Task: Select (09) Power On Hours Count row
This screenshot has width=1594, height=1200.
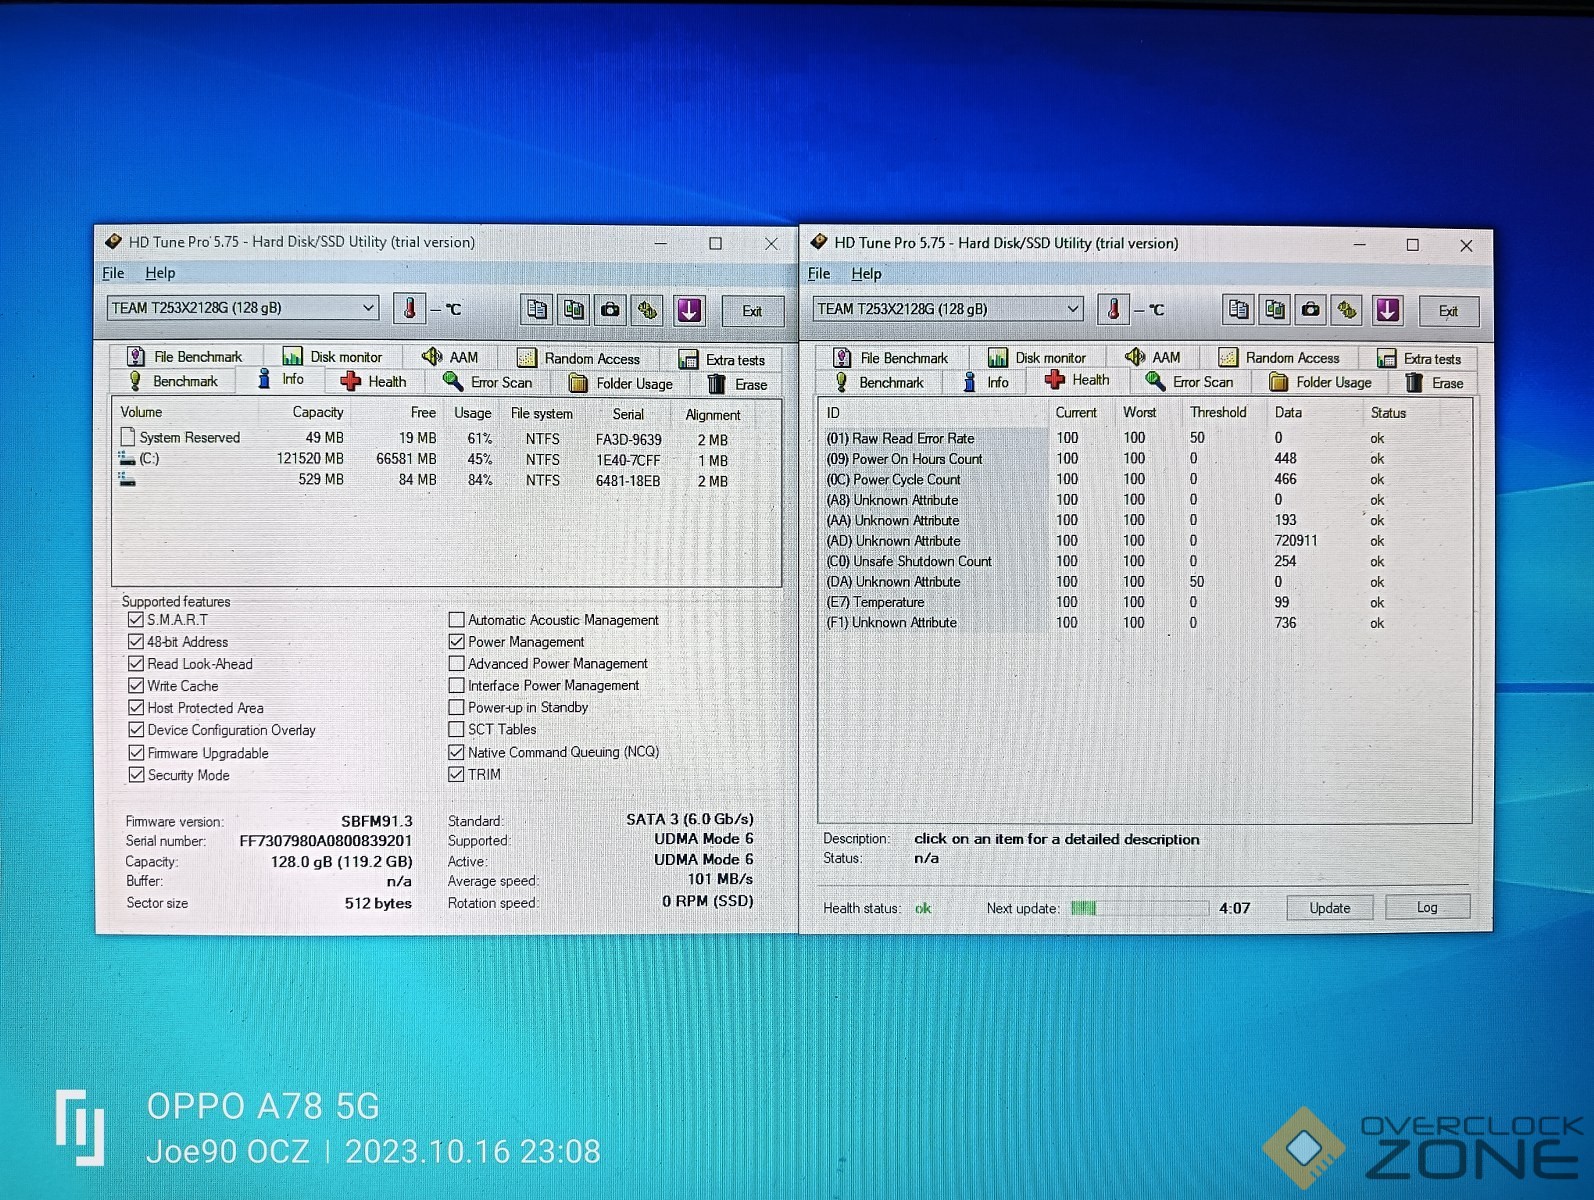Action: pyautogui.click(x=1144, y=459)
